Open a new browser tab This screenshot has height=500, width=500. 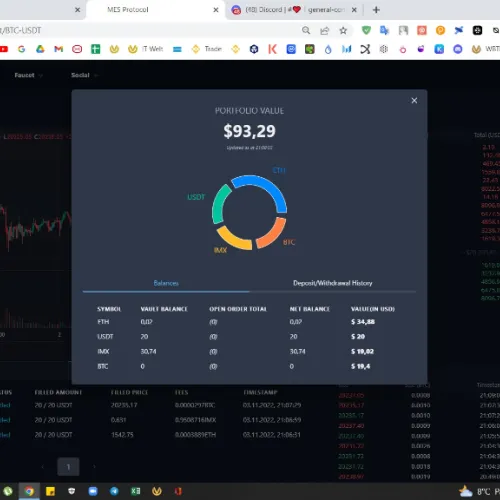click(x=376, y=10)
